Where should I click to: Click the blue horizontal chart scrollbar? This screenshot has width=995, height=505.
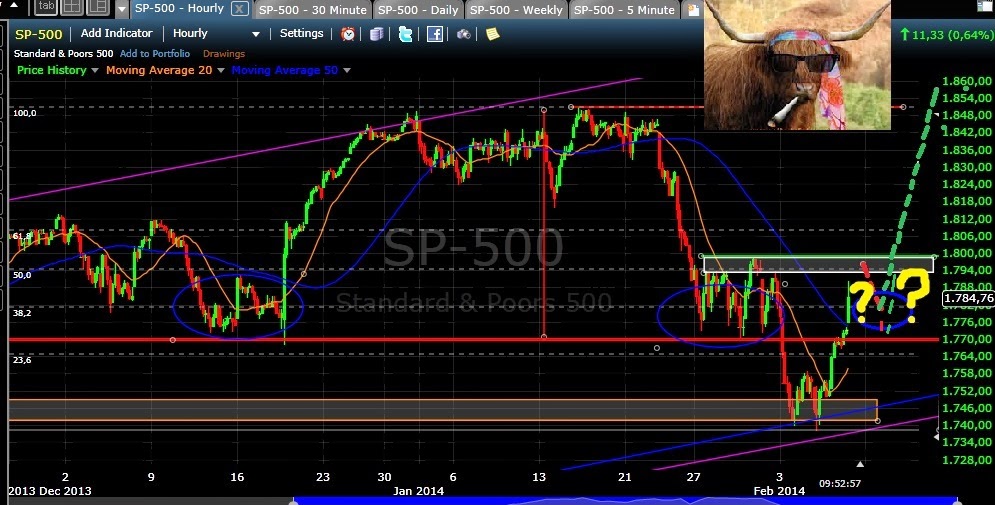tap(624, 501)
